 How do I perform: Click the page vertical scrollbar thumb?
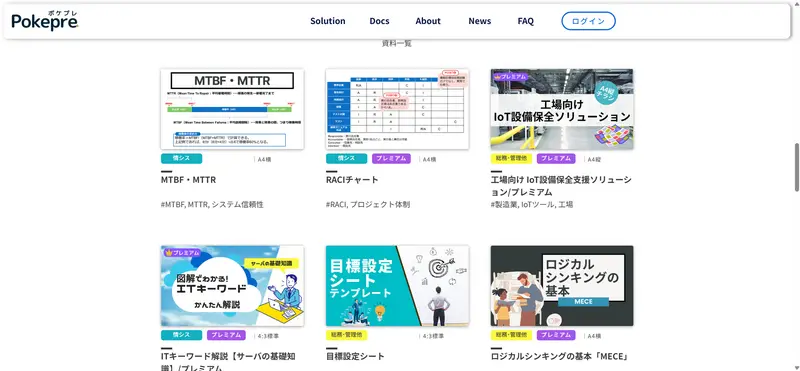click(796, 167)
